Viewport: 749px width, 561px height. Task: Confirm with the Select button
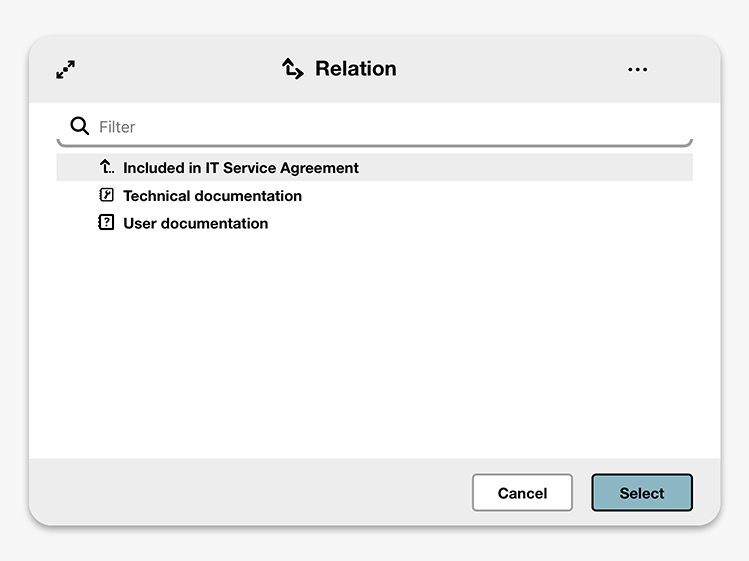641,493
